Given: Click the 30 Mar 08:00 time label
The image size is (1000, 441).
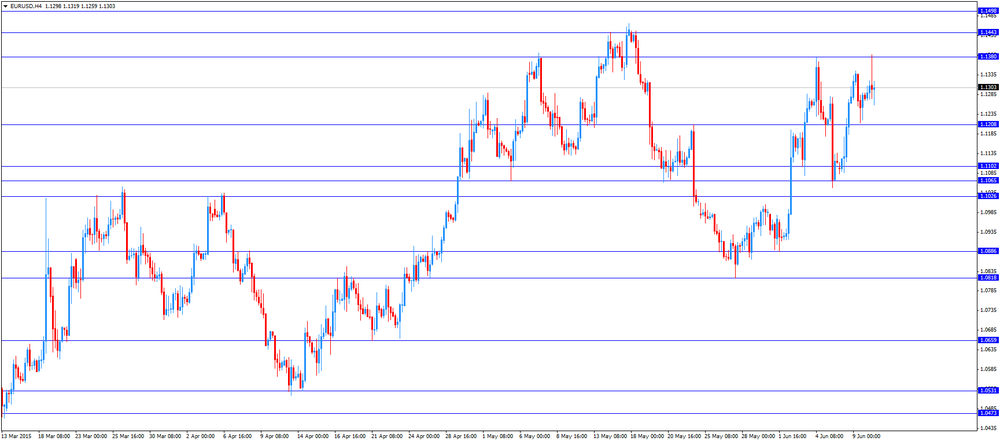Looking at the screenshot, I should pyautogui.click(x=165, y=436).
